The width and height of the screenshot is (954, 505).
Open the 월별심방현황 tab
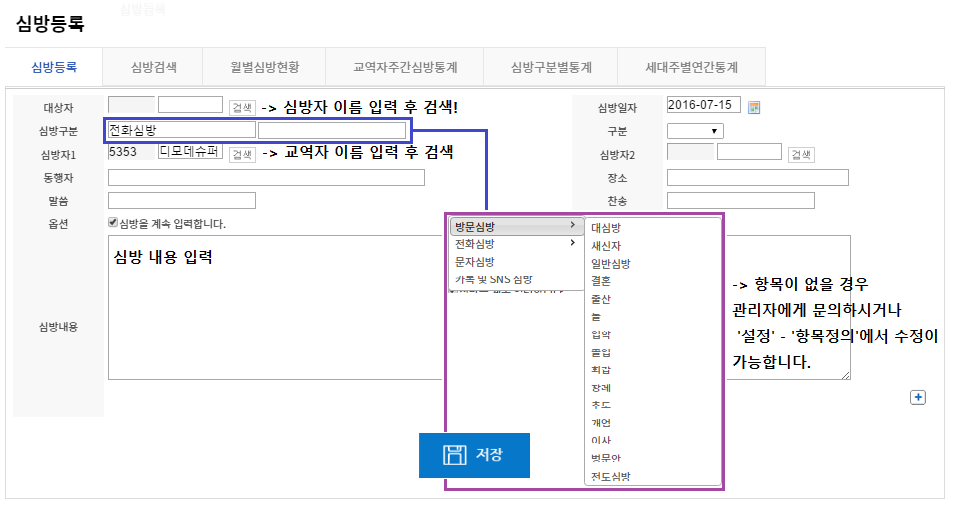(265, 67)
